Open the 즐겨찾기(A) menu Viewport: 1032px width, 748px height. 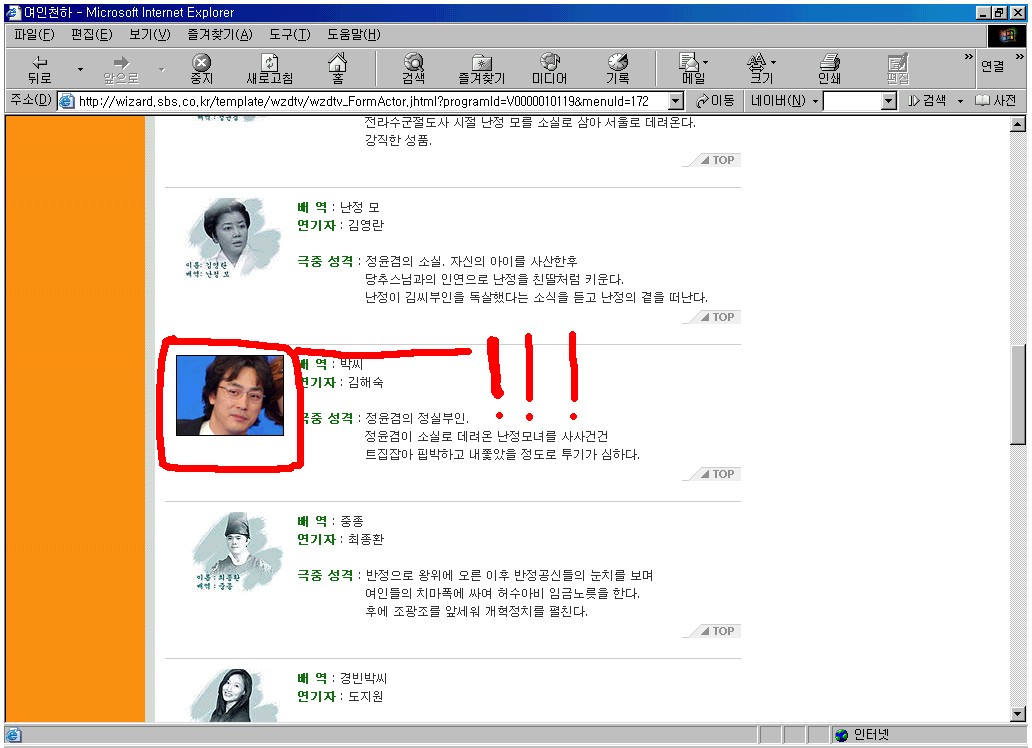point(219,35)
